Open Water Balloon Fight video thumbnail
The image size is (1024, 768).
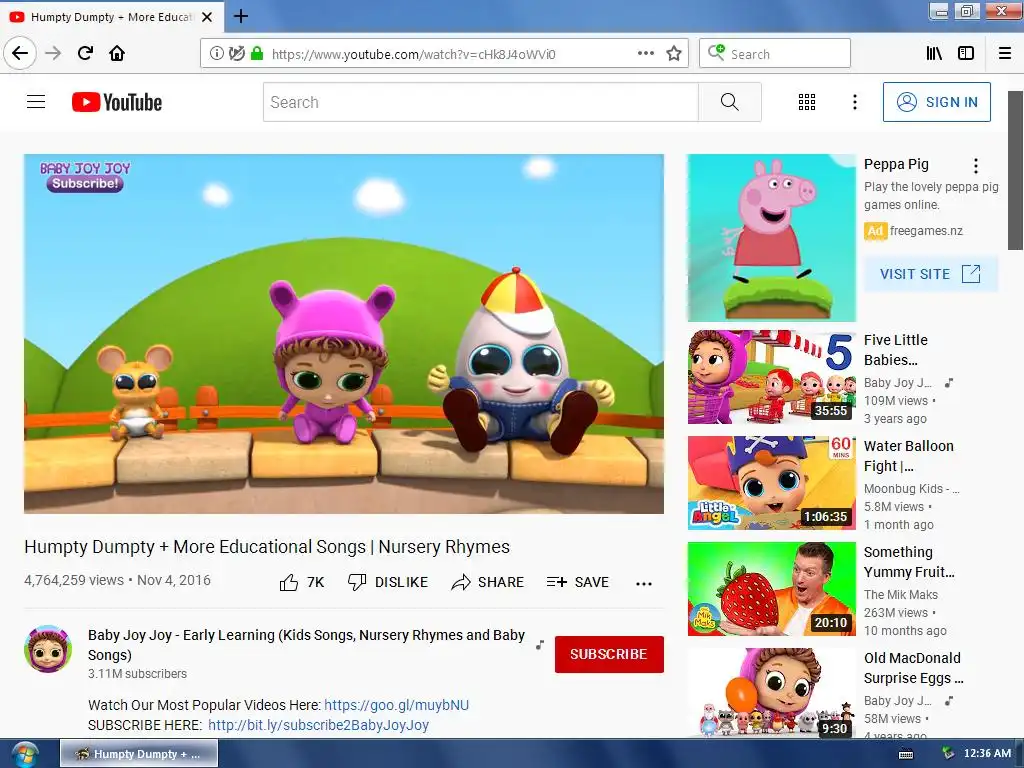(x=771, y=483)
